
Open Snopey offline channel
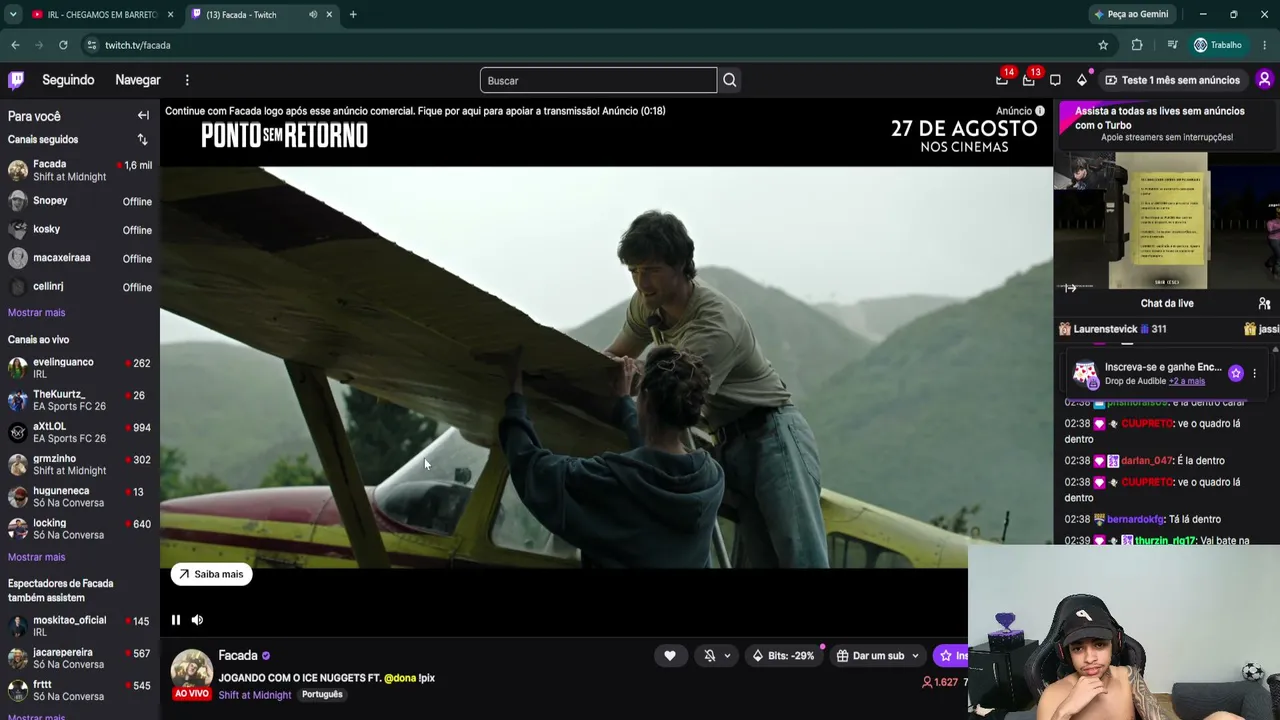point(80,202)
